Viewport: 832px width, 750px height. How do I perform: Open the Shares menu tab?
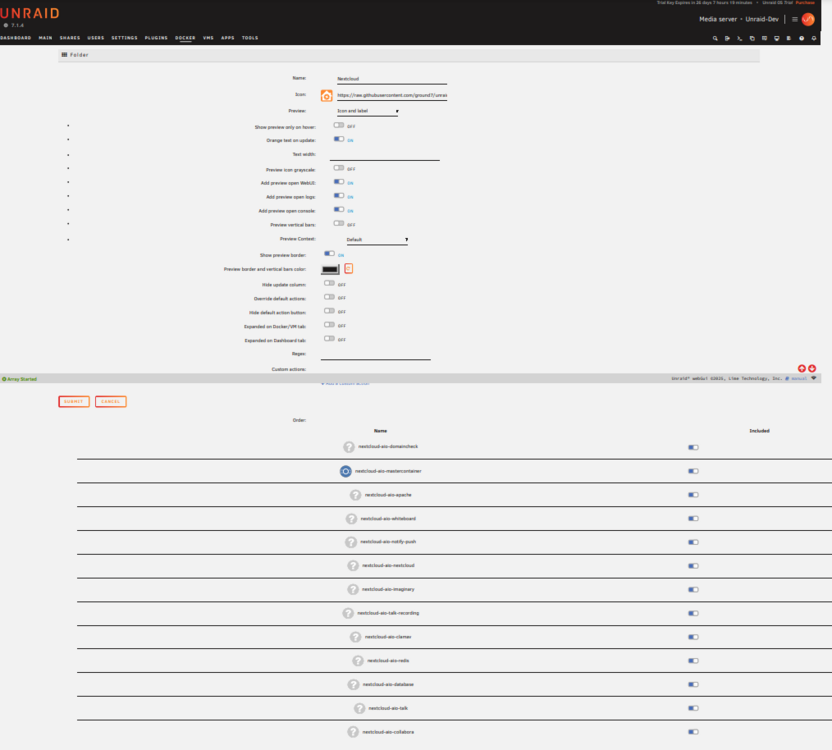[70, 38]
